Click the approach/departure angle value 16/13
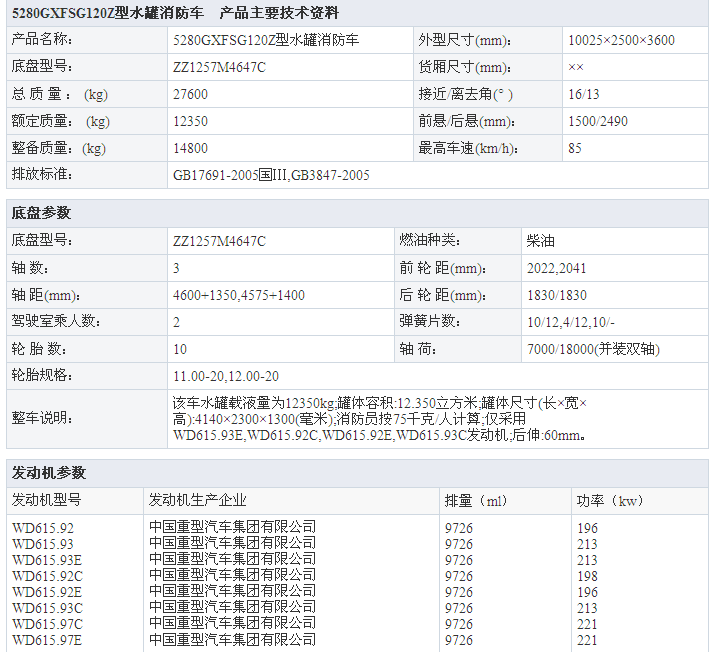 [584, 95]
